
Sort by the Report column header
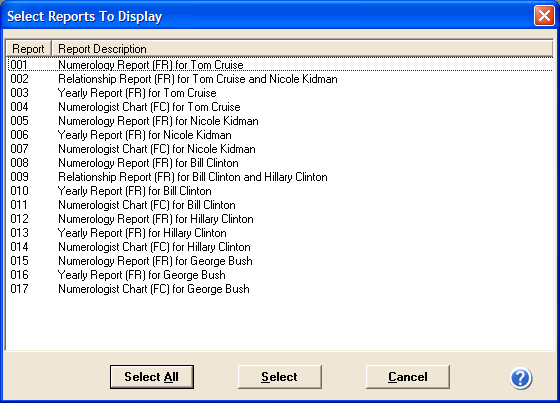[x=29, y=49]
